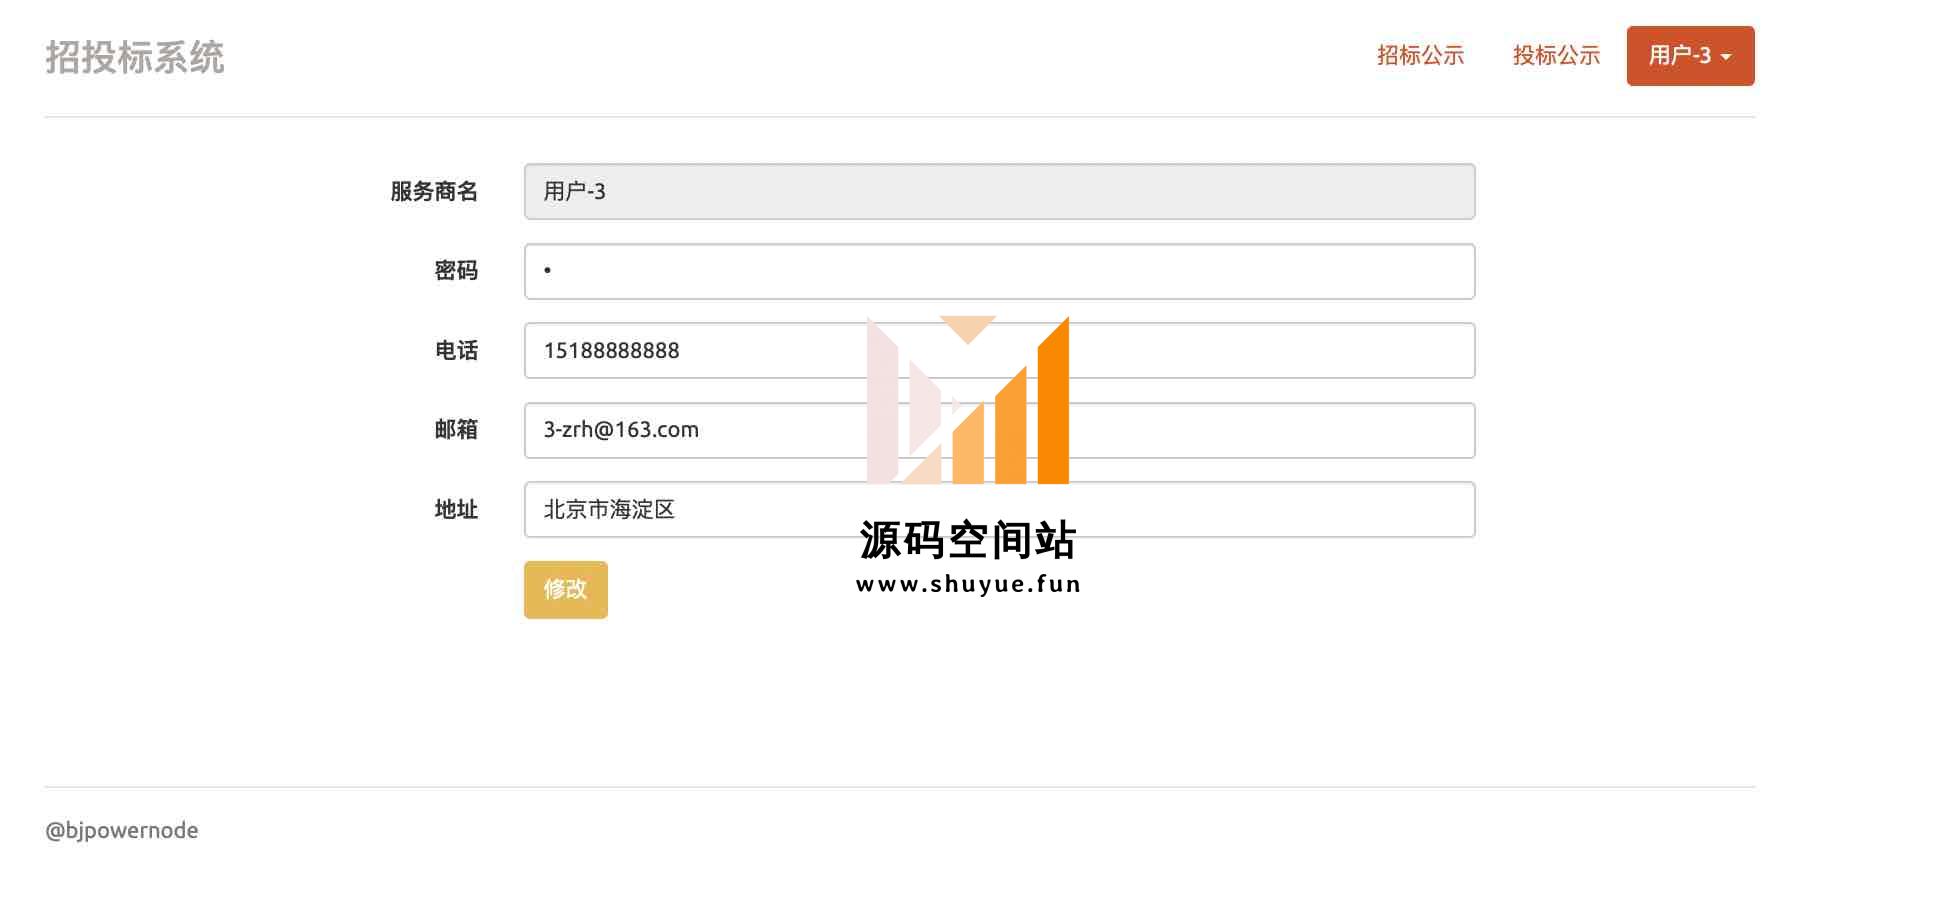Go to 投标公示 page
This screenshot has width=1936, height=914.
1556,56
